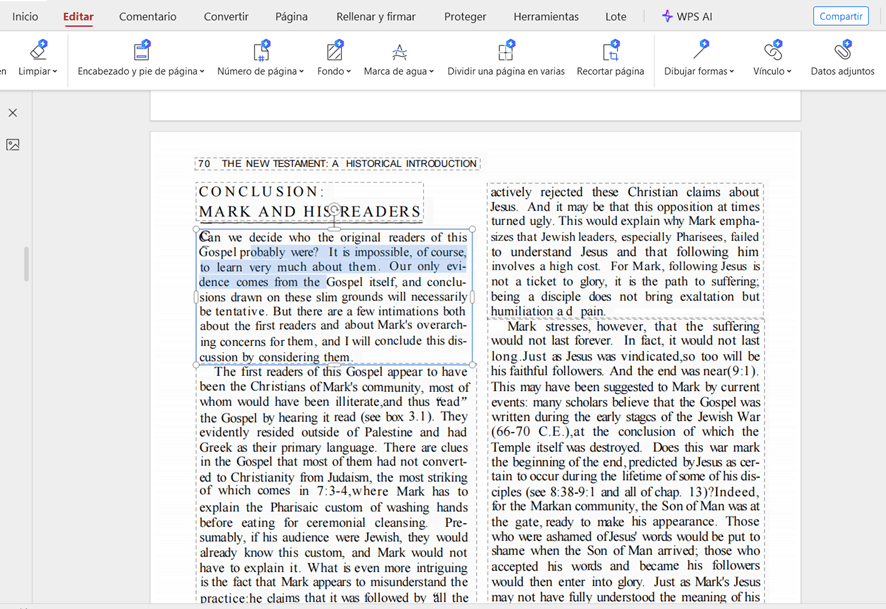The height and width of the screenshot is (609, 886).
Task: Click the Vínculo link icon
Action: 772,51
